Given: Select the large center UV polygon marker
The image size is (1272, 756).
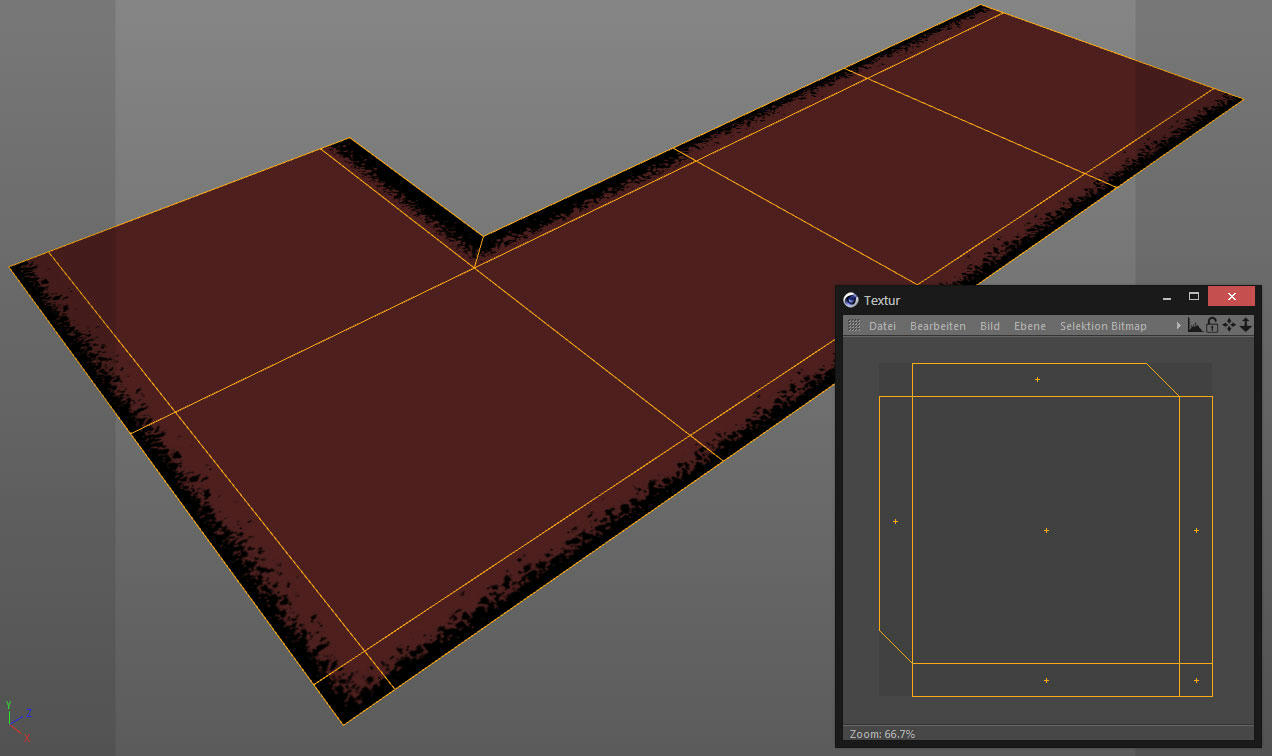Looking at the screenshot, I should [1046, 530].
